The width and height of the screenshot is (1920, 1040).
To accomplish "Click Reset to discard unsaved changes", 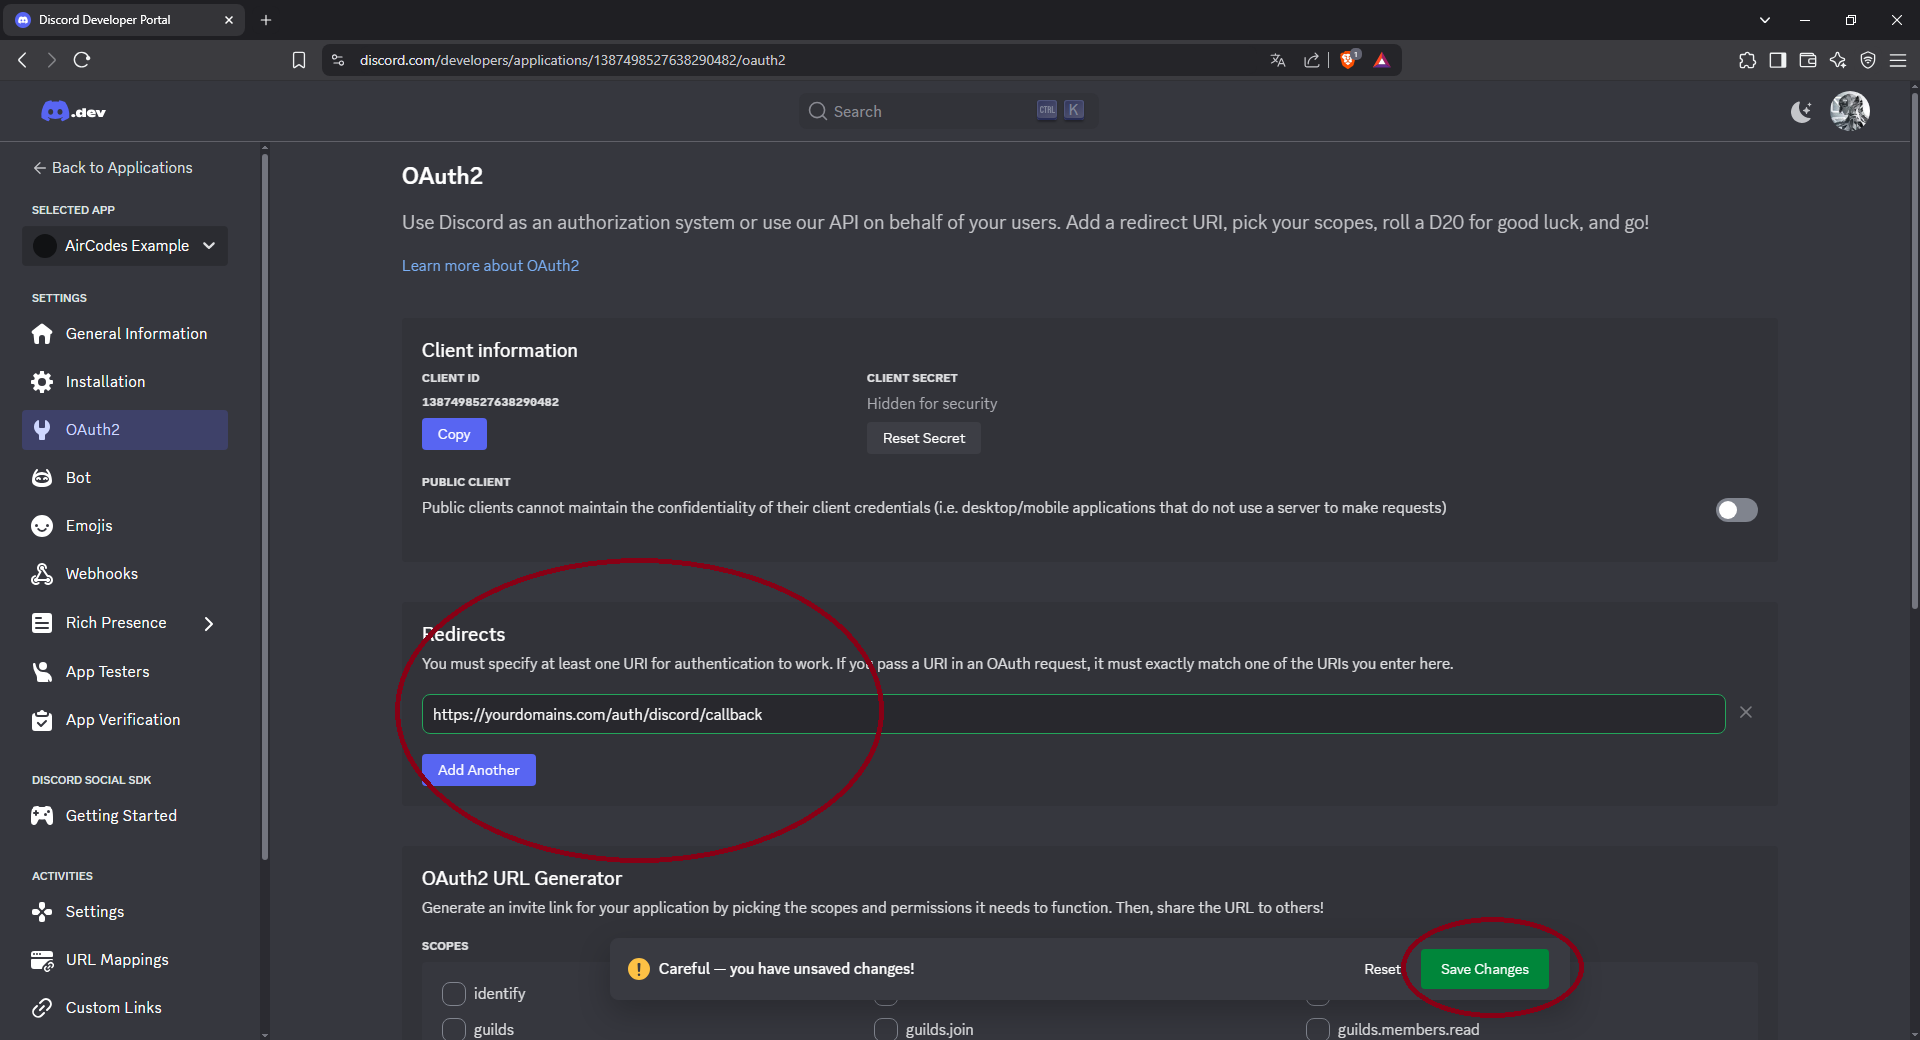I will coord(1382,969).
